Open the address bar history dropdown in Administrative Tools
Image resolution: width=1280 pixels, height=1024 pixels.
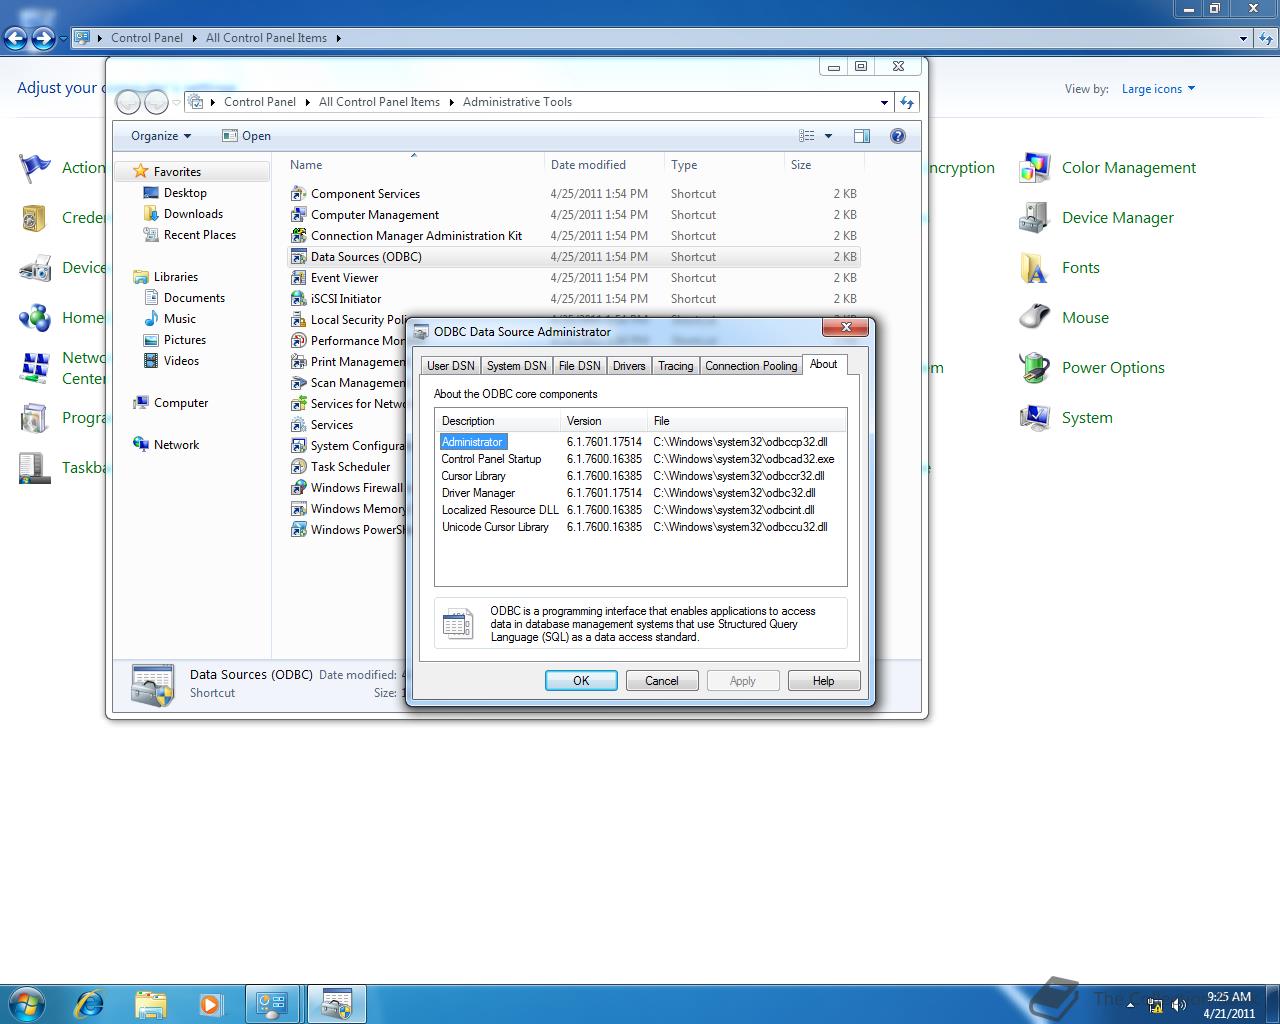[x=884, y=102]
